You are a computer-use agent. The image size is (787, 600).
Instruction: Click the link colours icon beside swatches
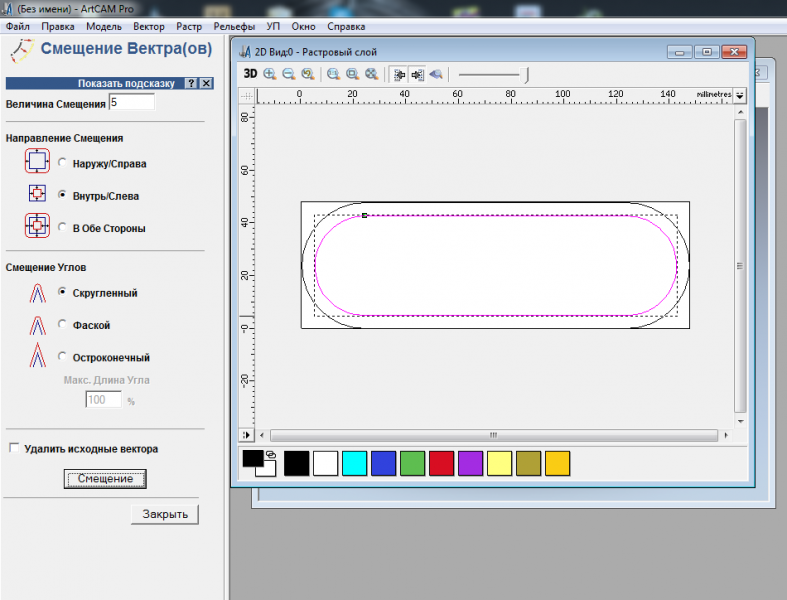click(x=271, y=454)
